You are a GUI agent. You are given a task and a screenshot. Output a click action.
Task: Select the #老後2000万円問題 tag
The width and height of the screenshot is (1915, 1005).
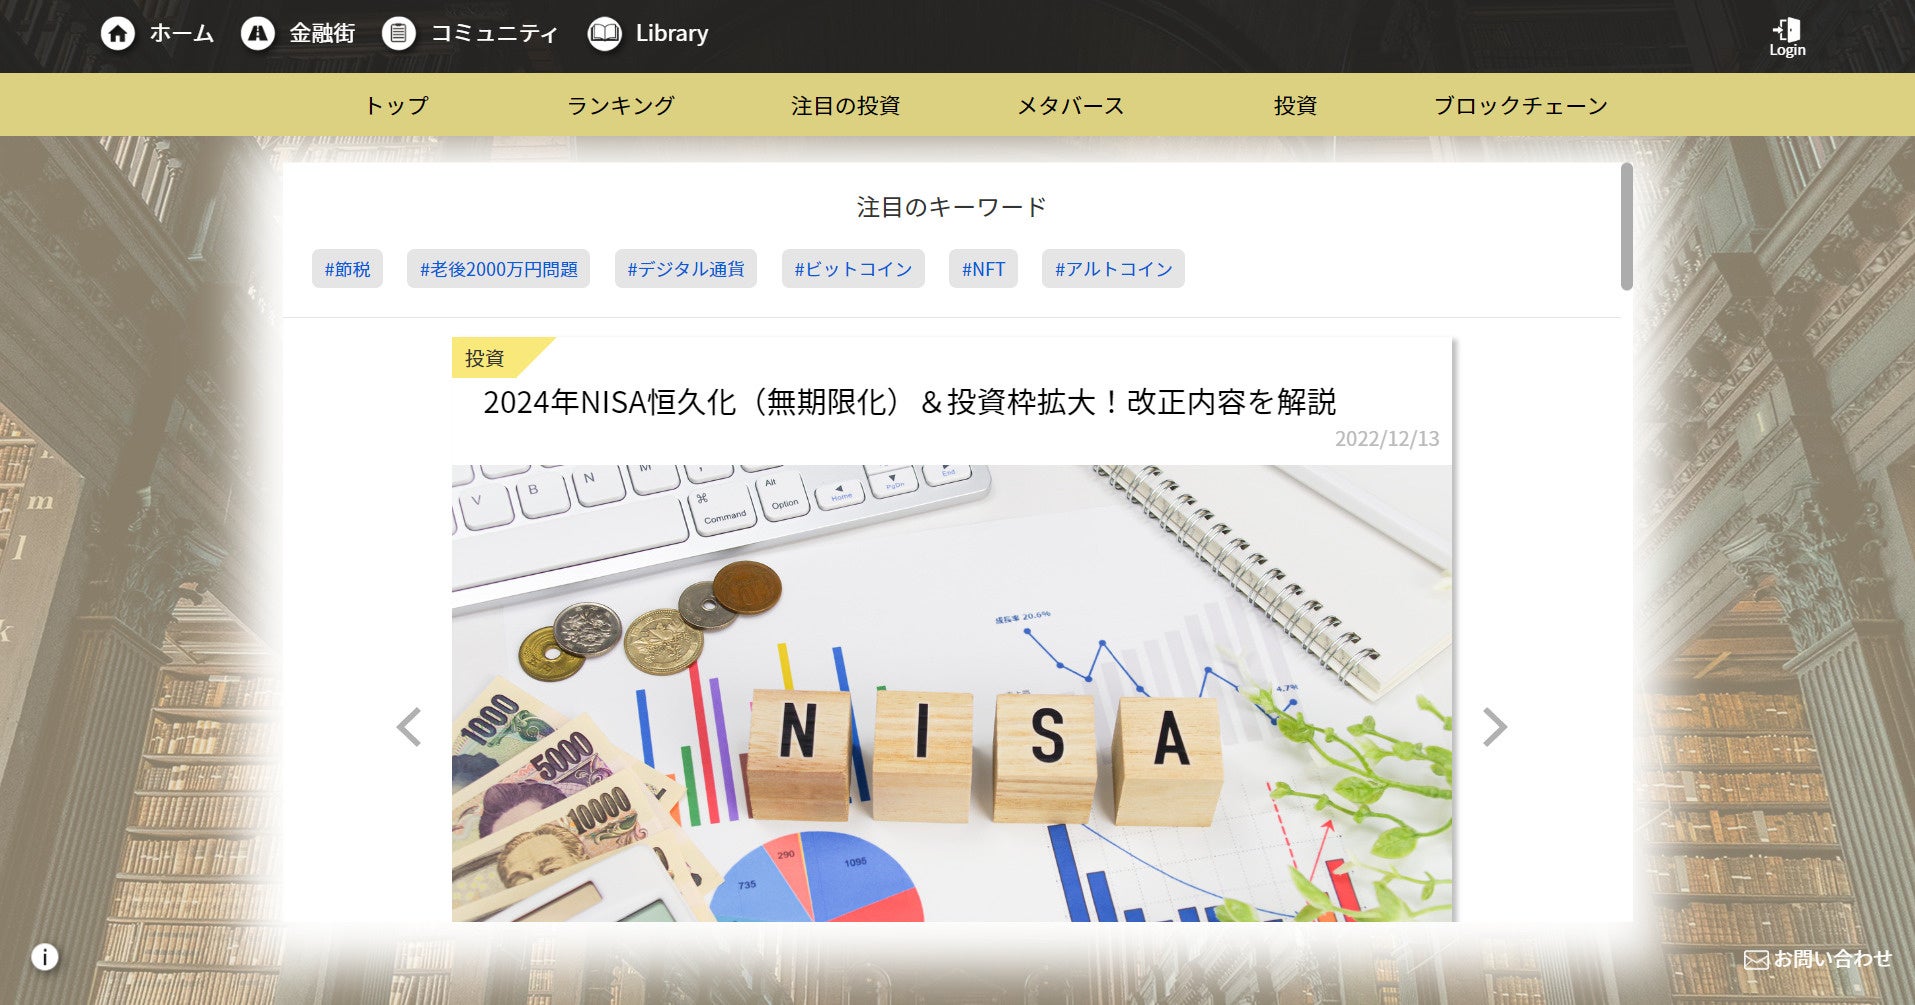498,269
